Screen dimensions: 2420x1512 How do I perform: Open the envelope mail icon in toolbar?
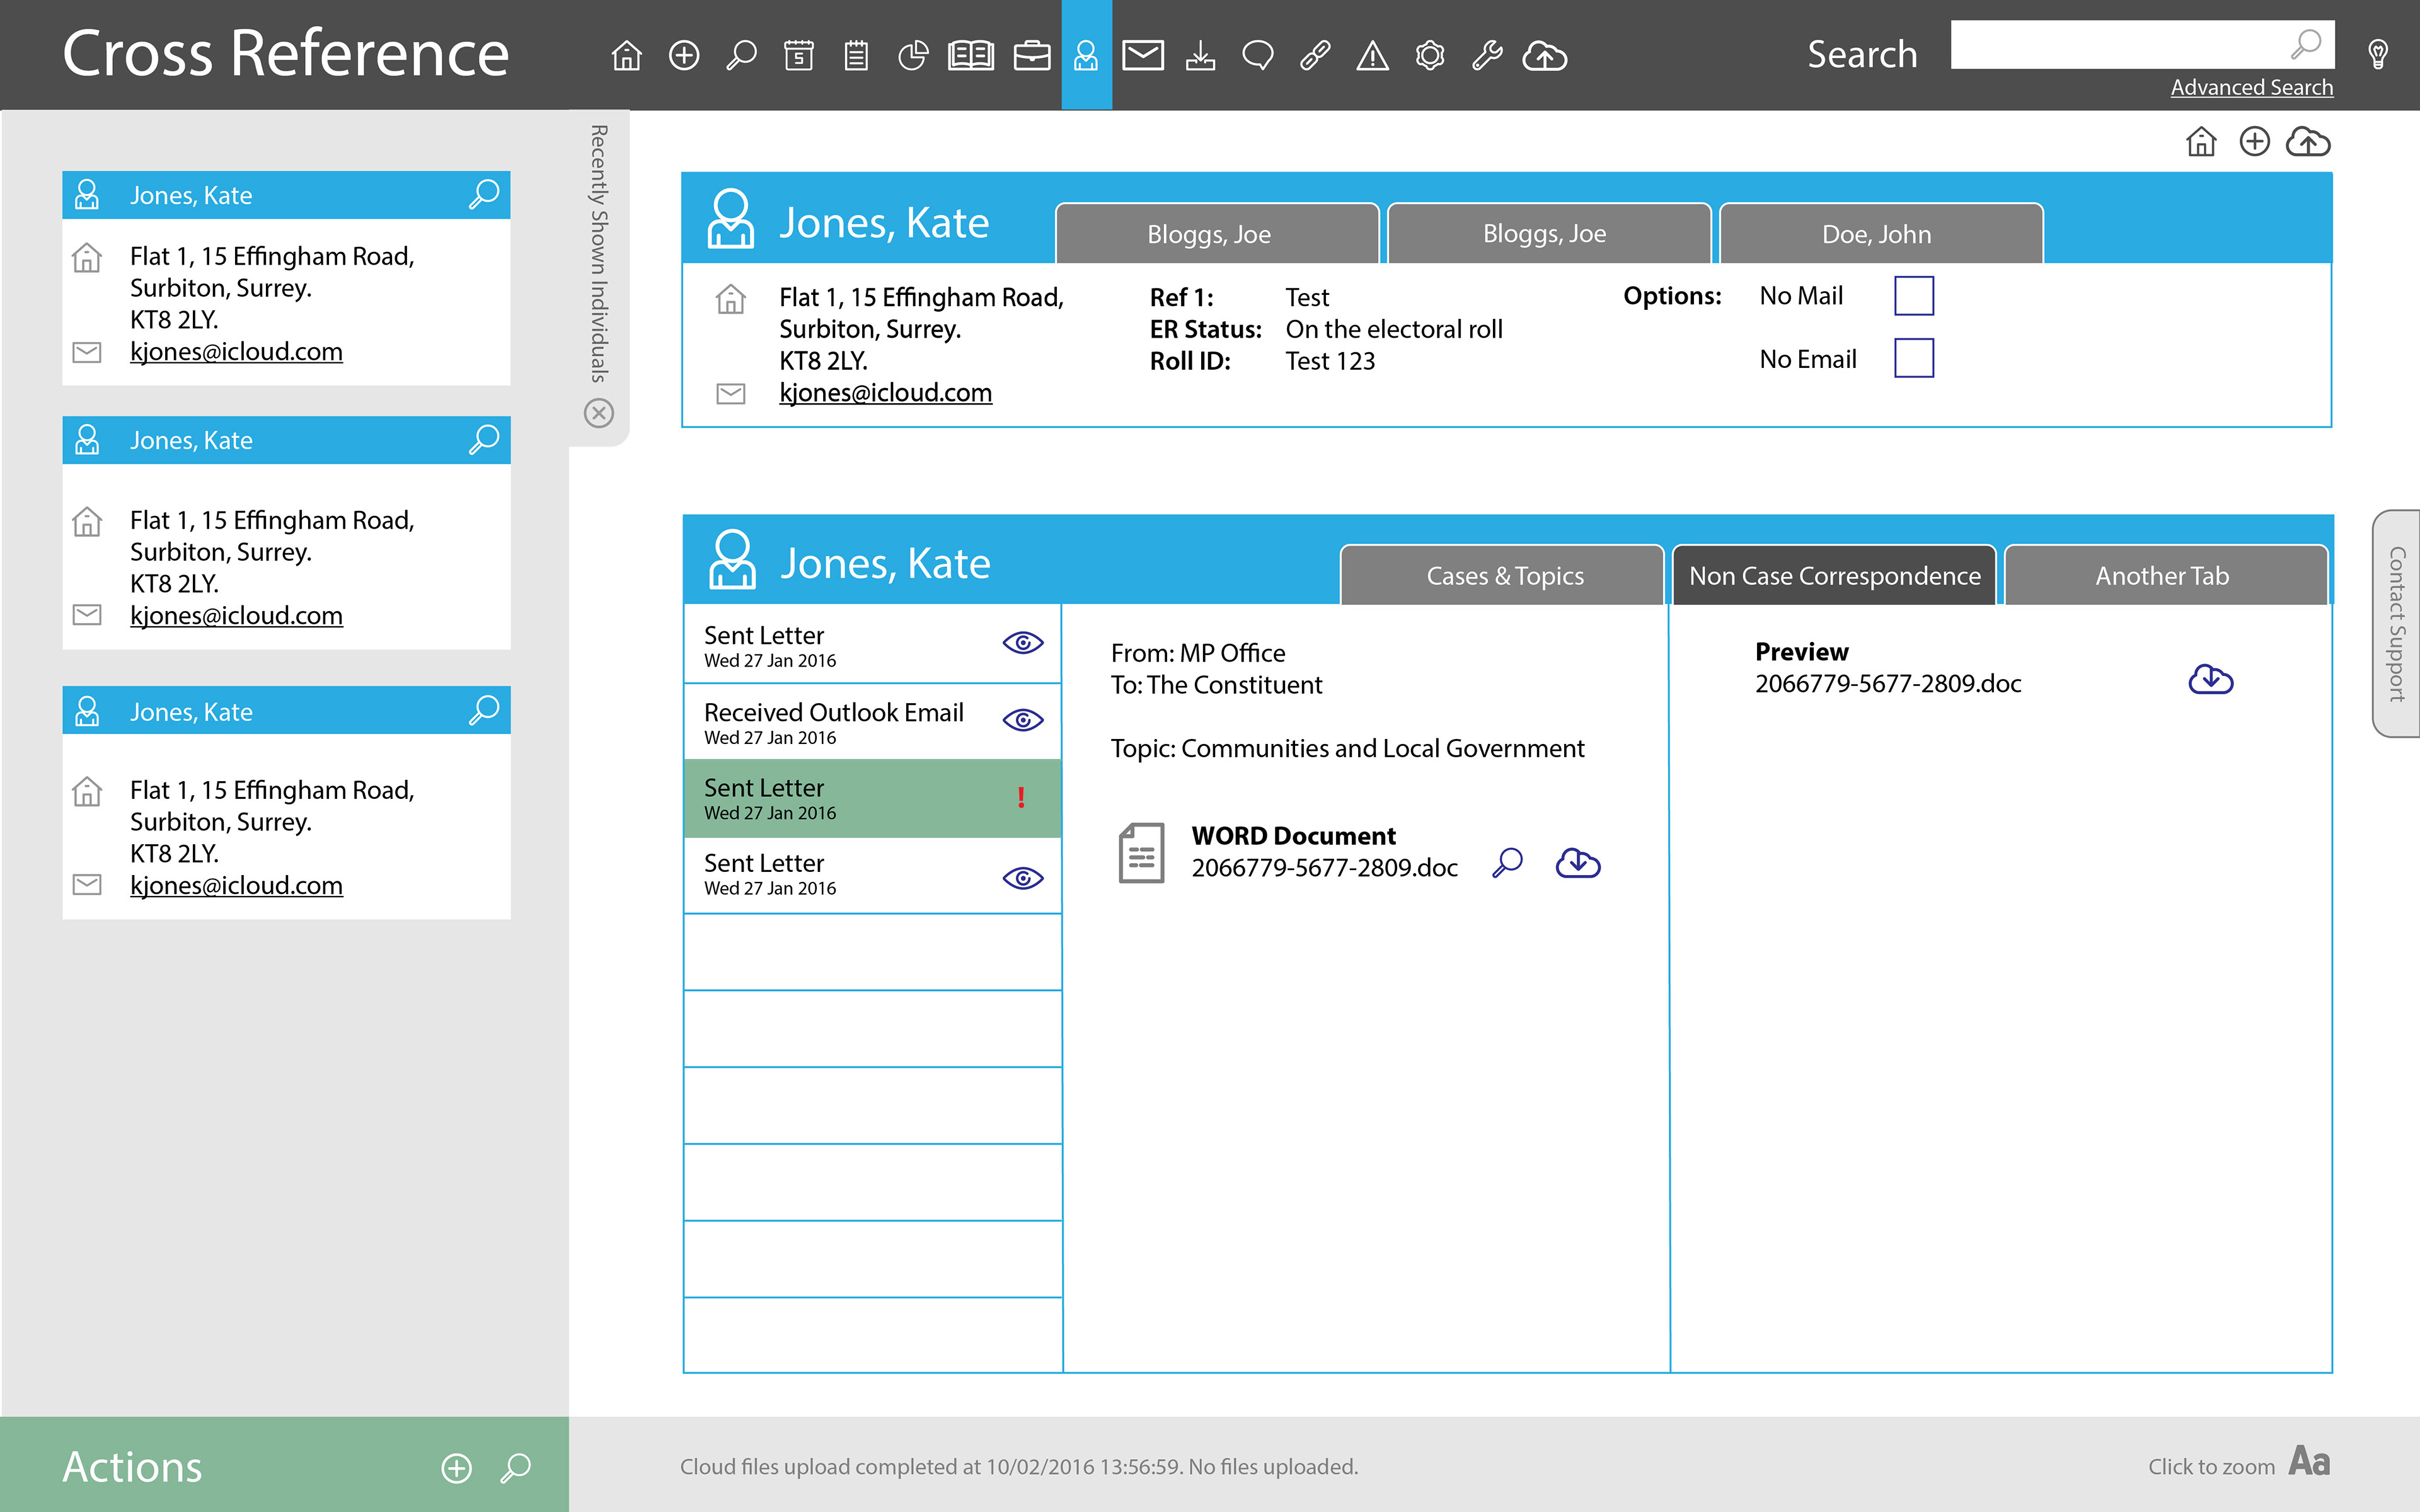click(x=1142, y=55)
